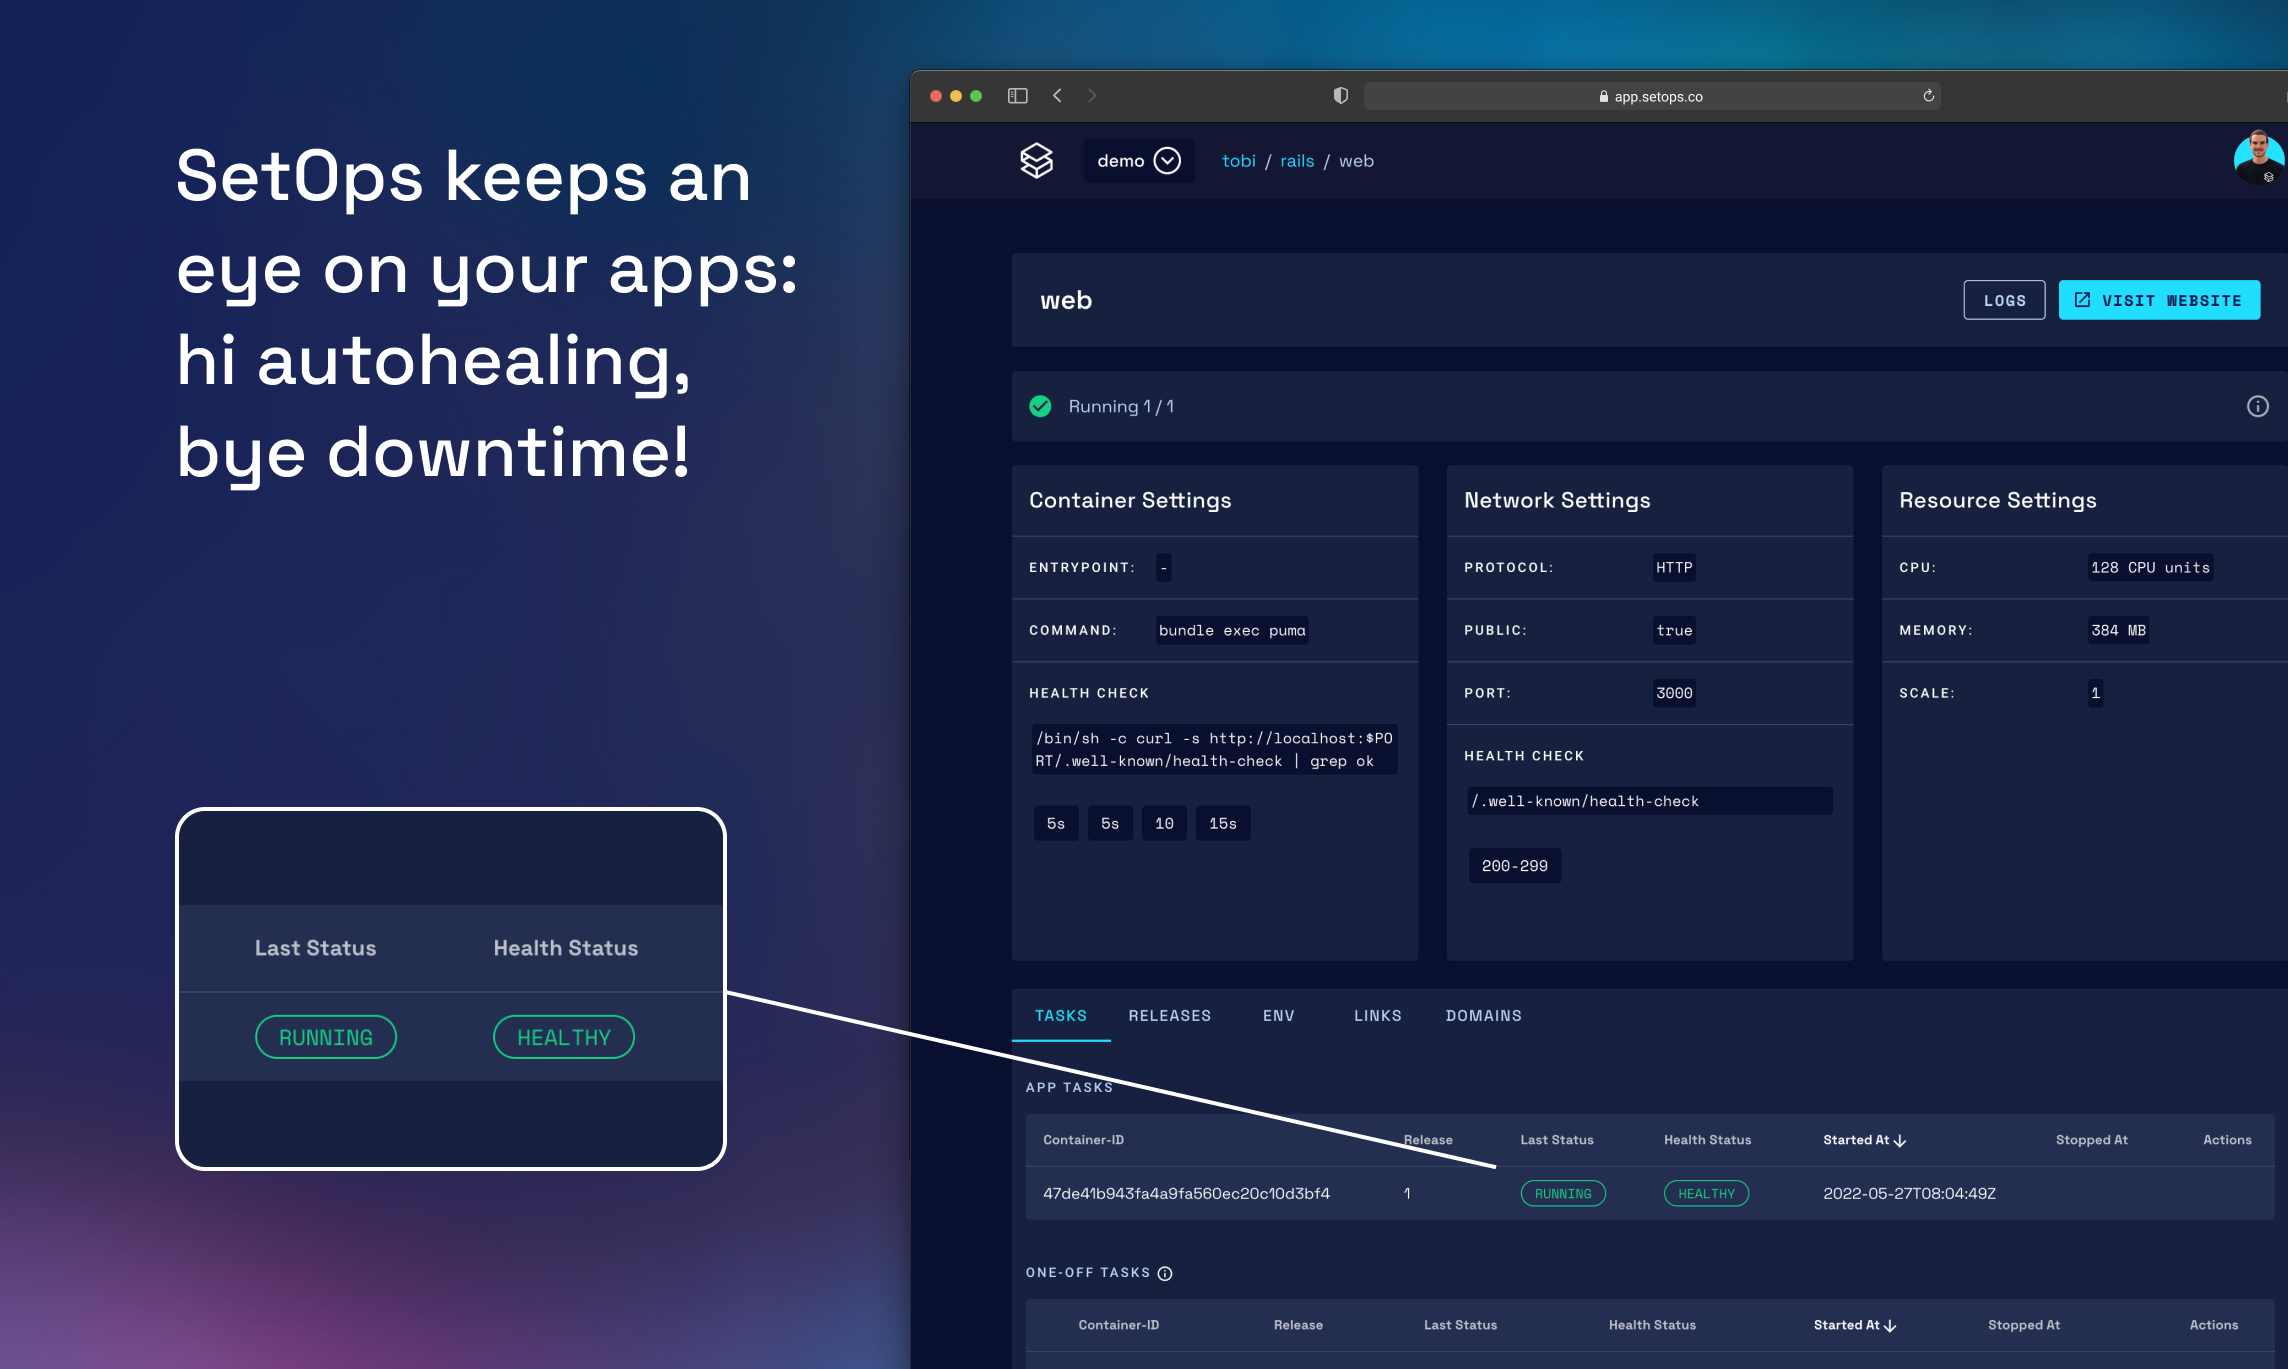Click the green running checkmark icon

point(1040,406)
